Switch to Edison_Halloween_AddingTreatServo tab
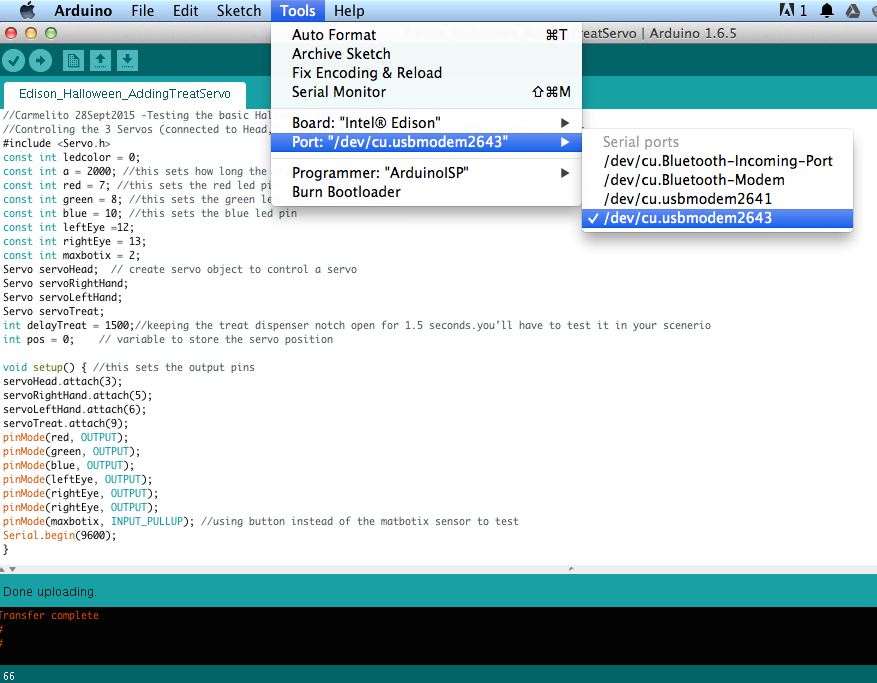Image resolution: width=877 pixels, height=683 pixels. click(x=125, y=94)
